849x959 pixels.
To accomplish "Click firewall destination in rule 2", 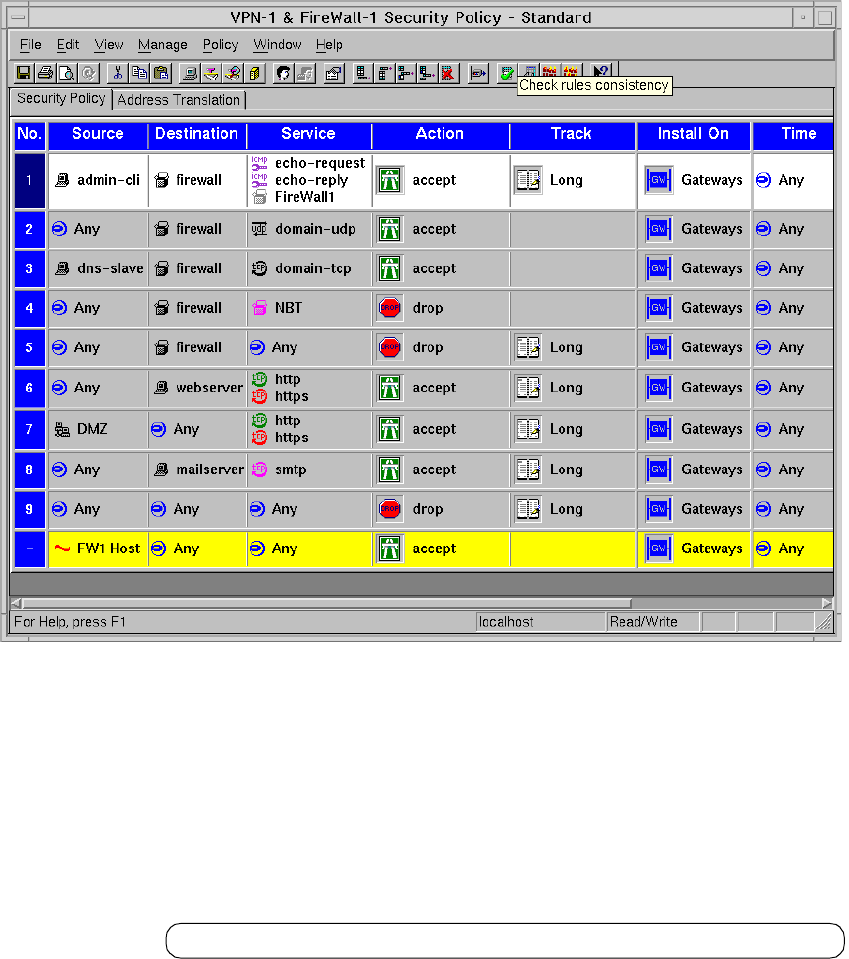I will [188, 229].
